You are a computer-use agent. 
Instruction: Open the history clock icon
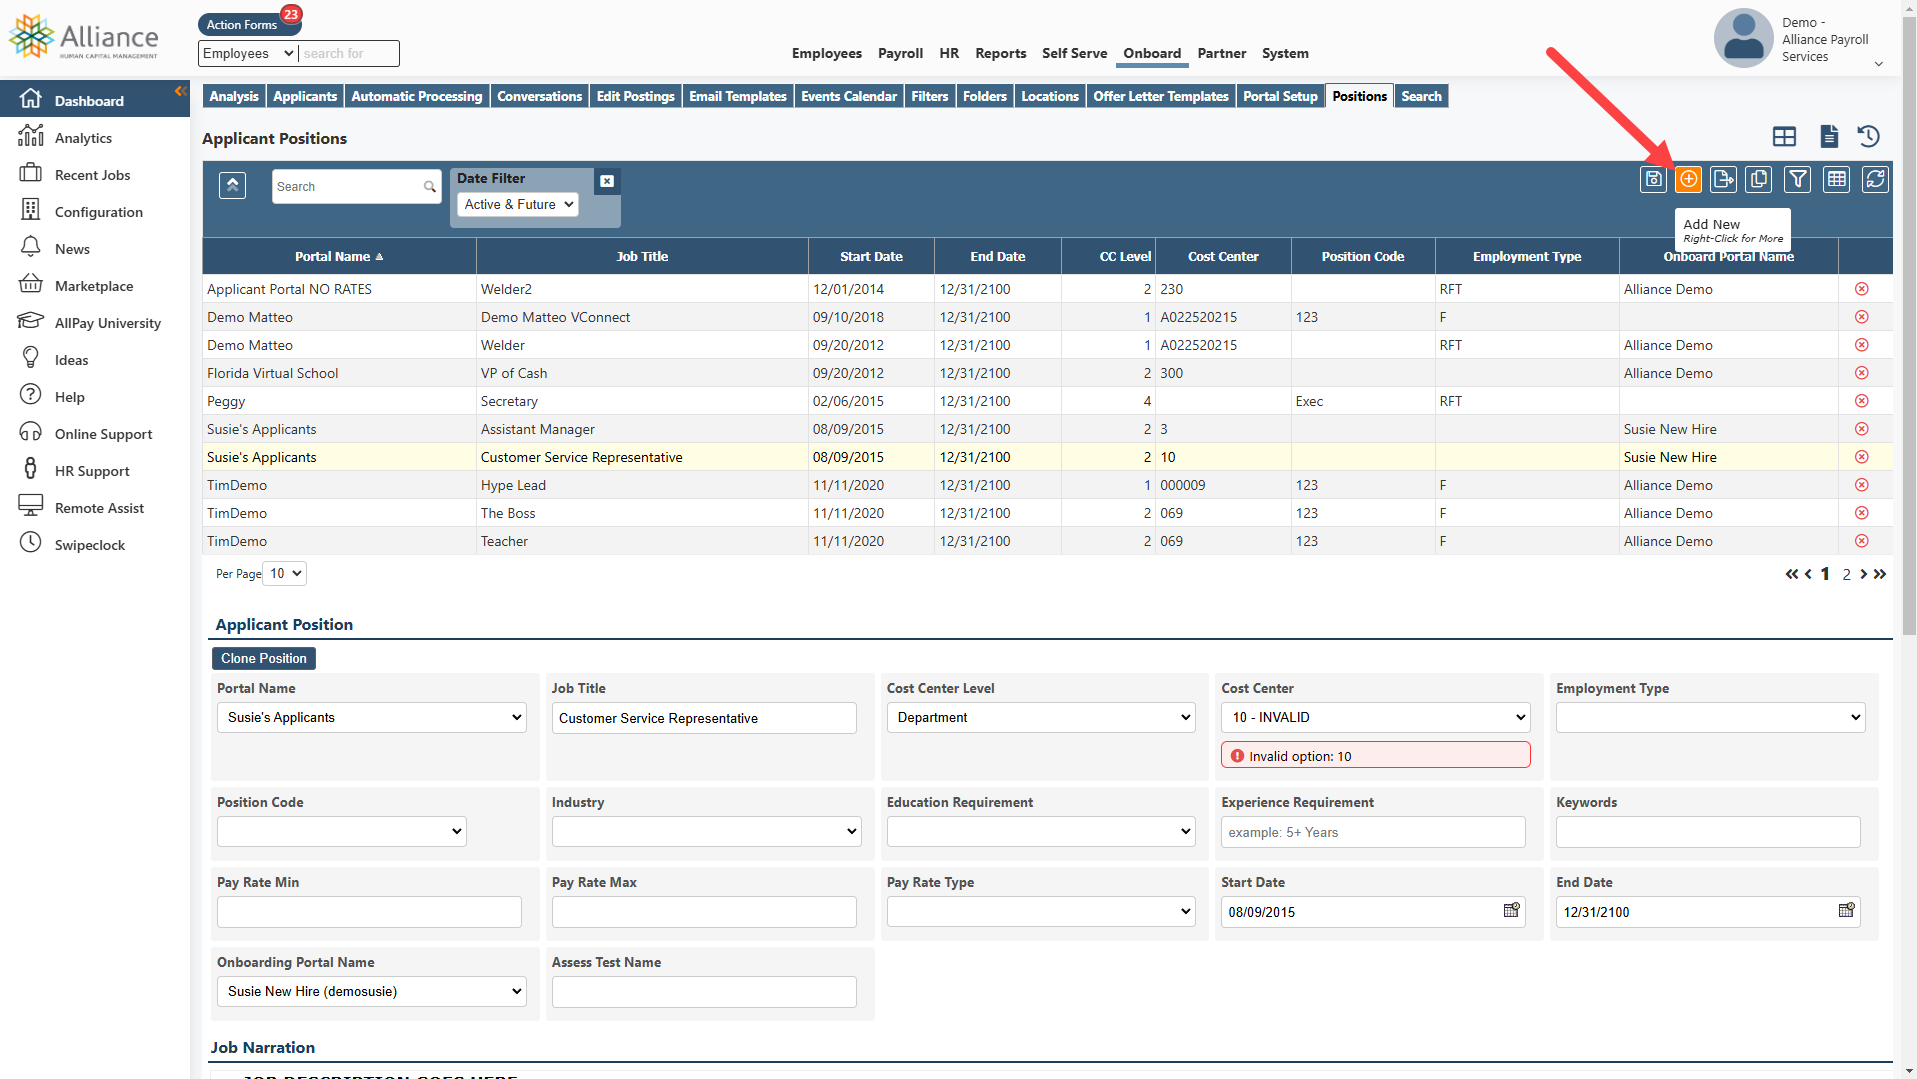pos(1869,136)
